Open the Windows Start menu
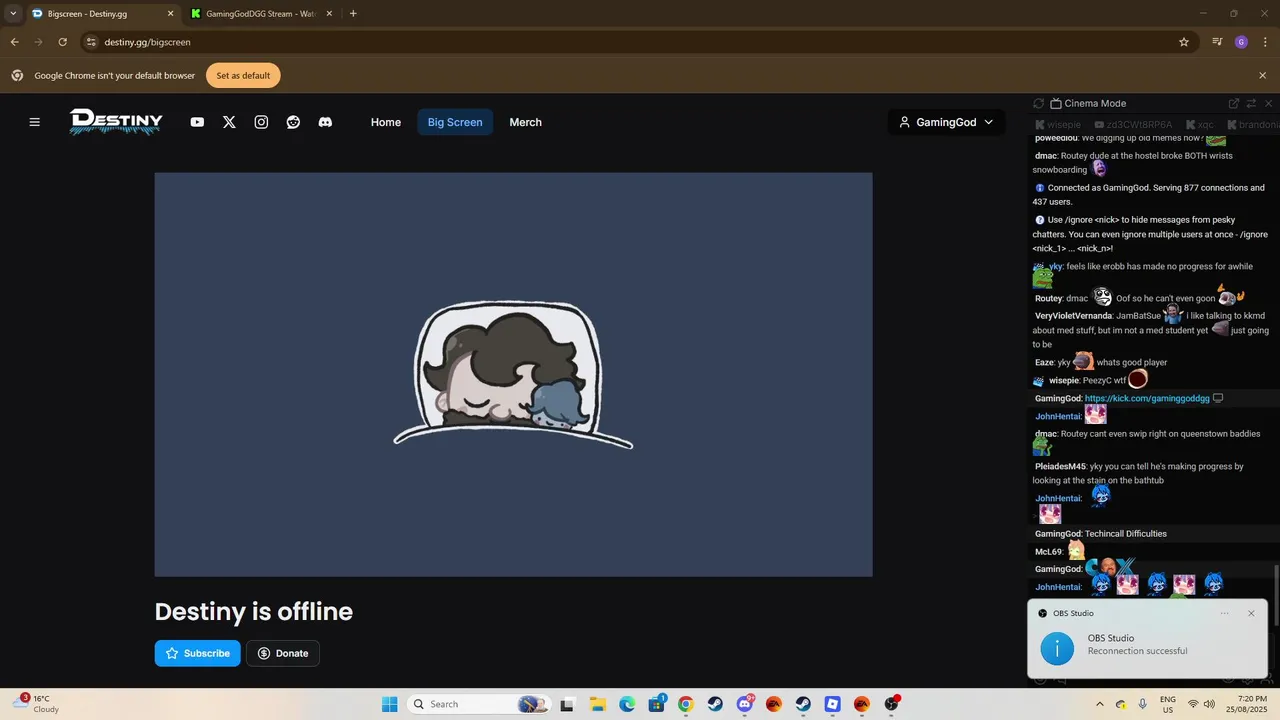The width and height of the screenshot is (1280, 720). coord(390,704)
